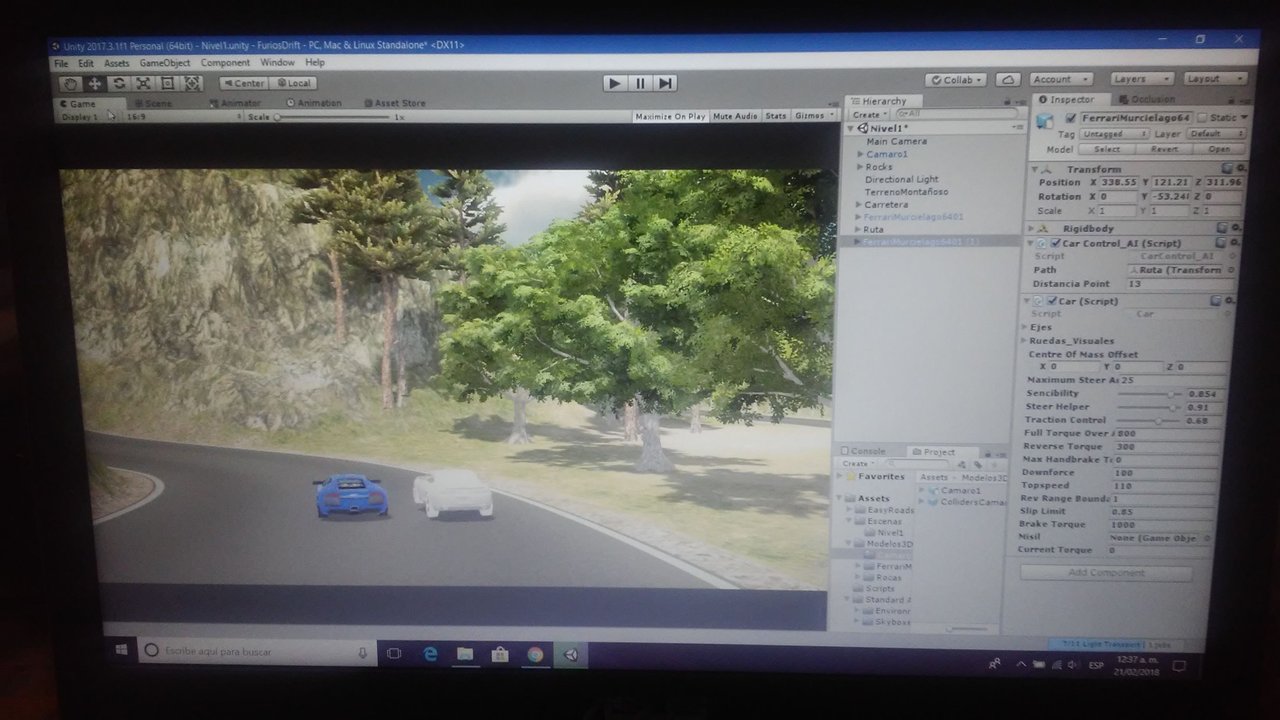Open Project panel Create menu
This screenshot has width=1280, height=720.
pyautogui.click(x=858, y=464)
